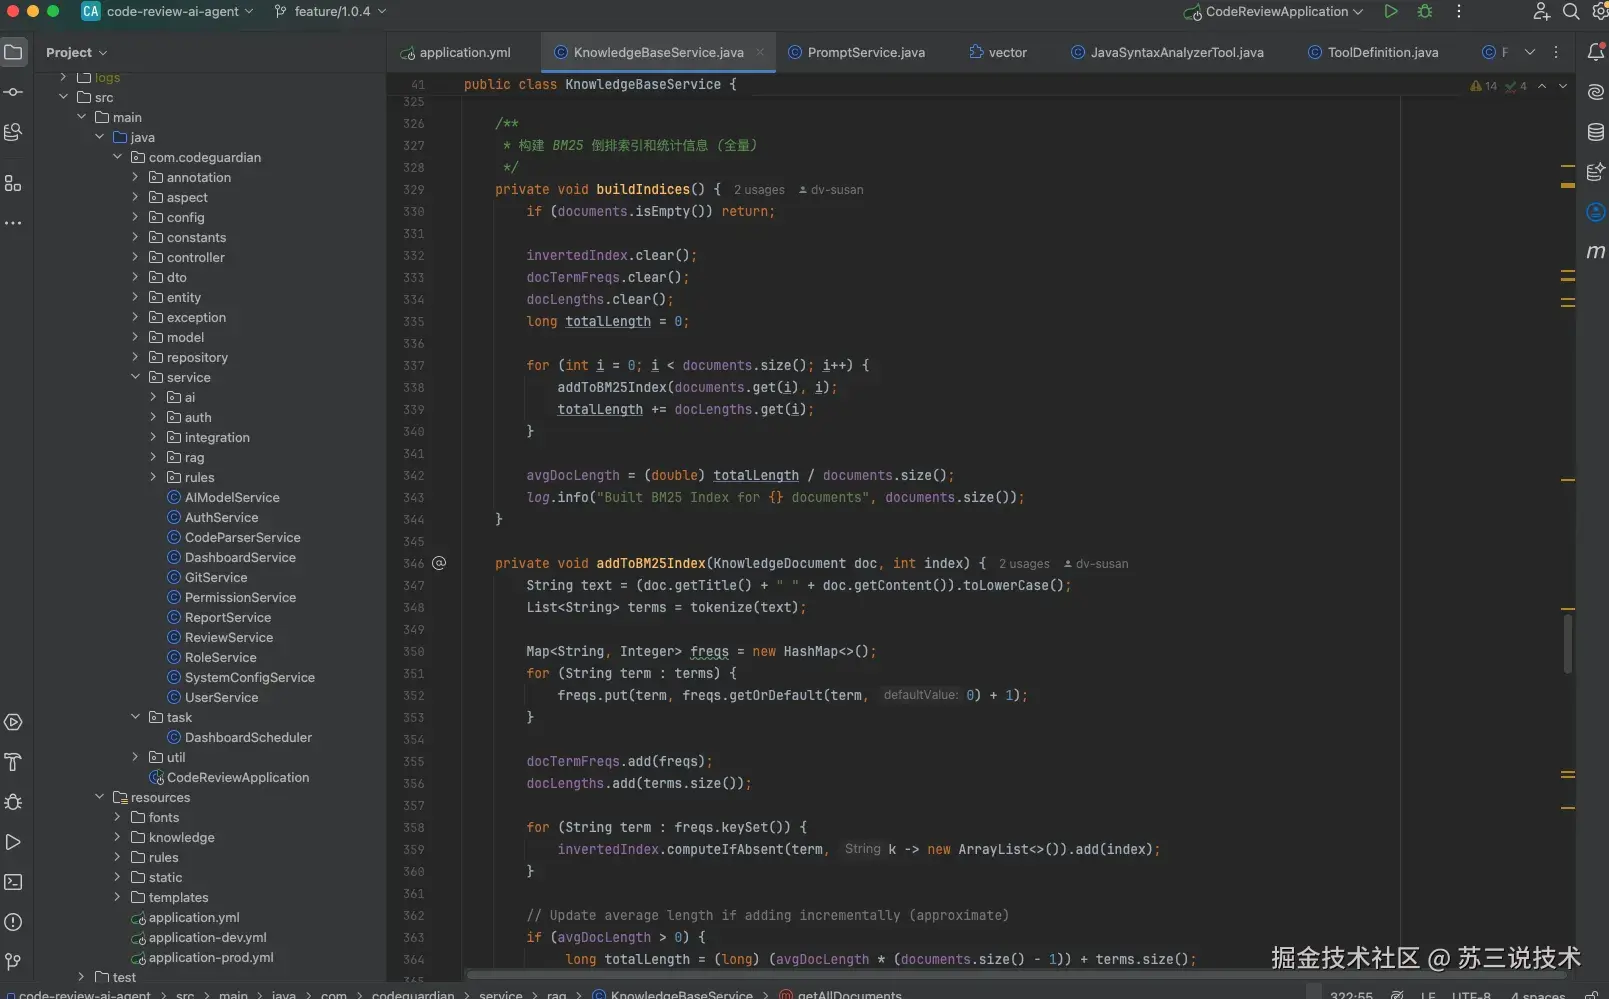Show hidden editor tabs dropdown
The width and height of the screenshot is (1609, 999).
point(1530,52)
